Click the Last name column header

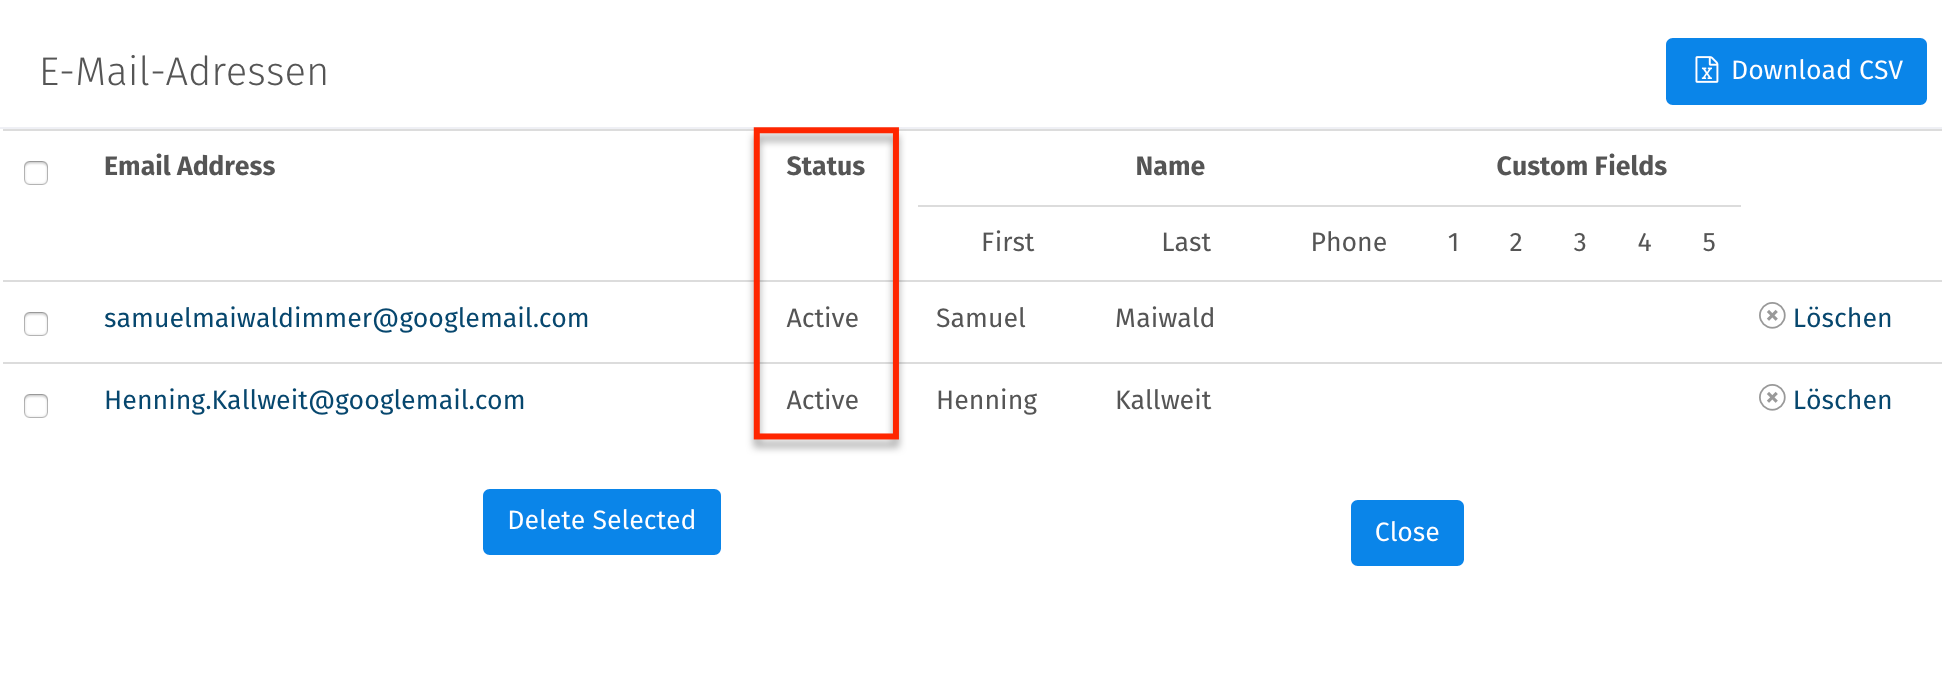click(1185, 242)
